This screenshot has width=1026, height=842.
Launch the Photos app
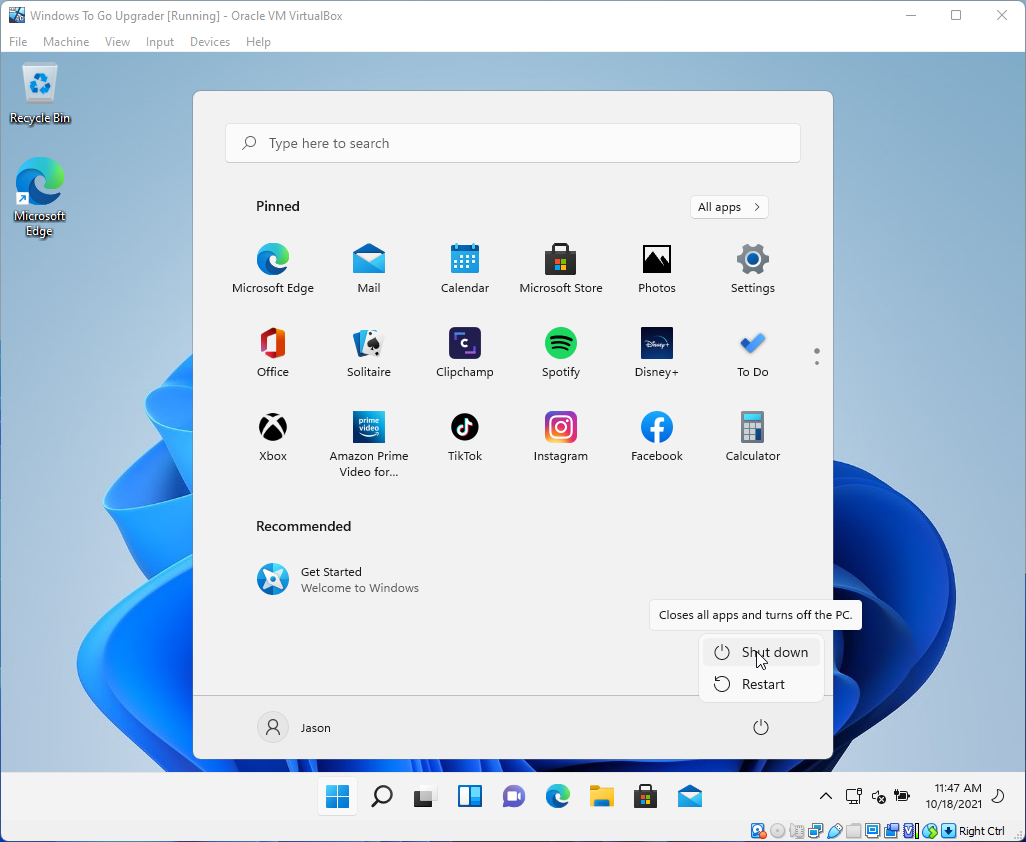coord(656,268)
